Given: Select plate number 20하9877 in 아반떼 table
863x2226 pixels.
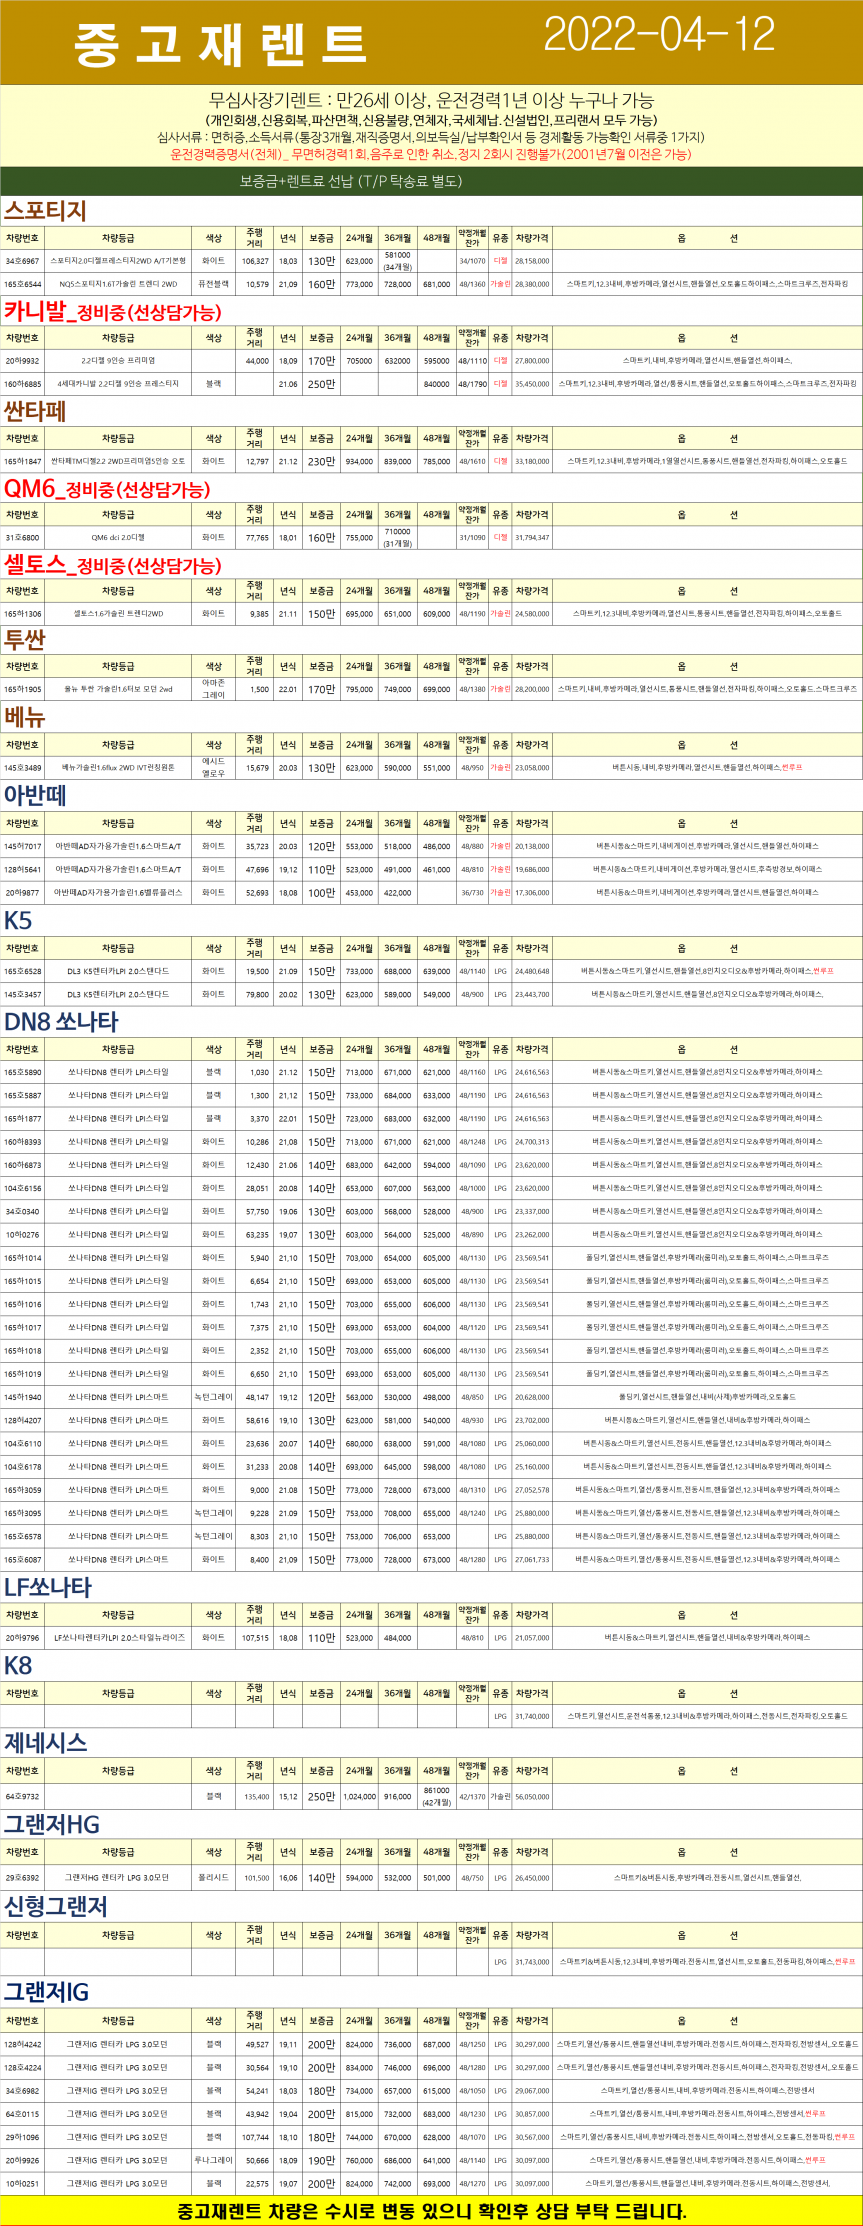Looking at the screenshot, I should coord(22,892).
